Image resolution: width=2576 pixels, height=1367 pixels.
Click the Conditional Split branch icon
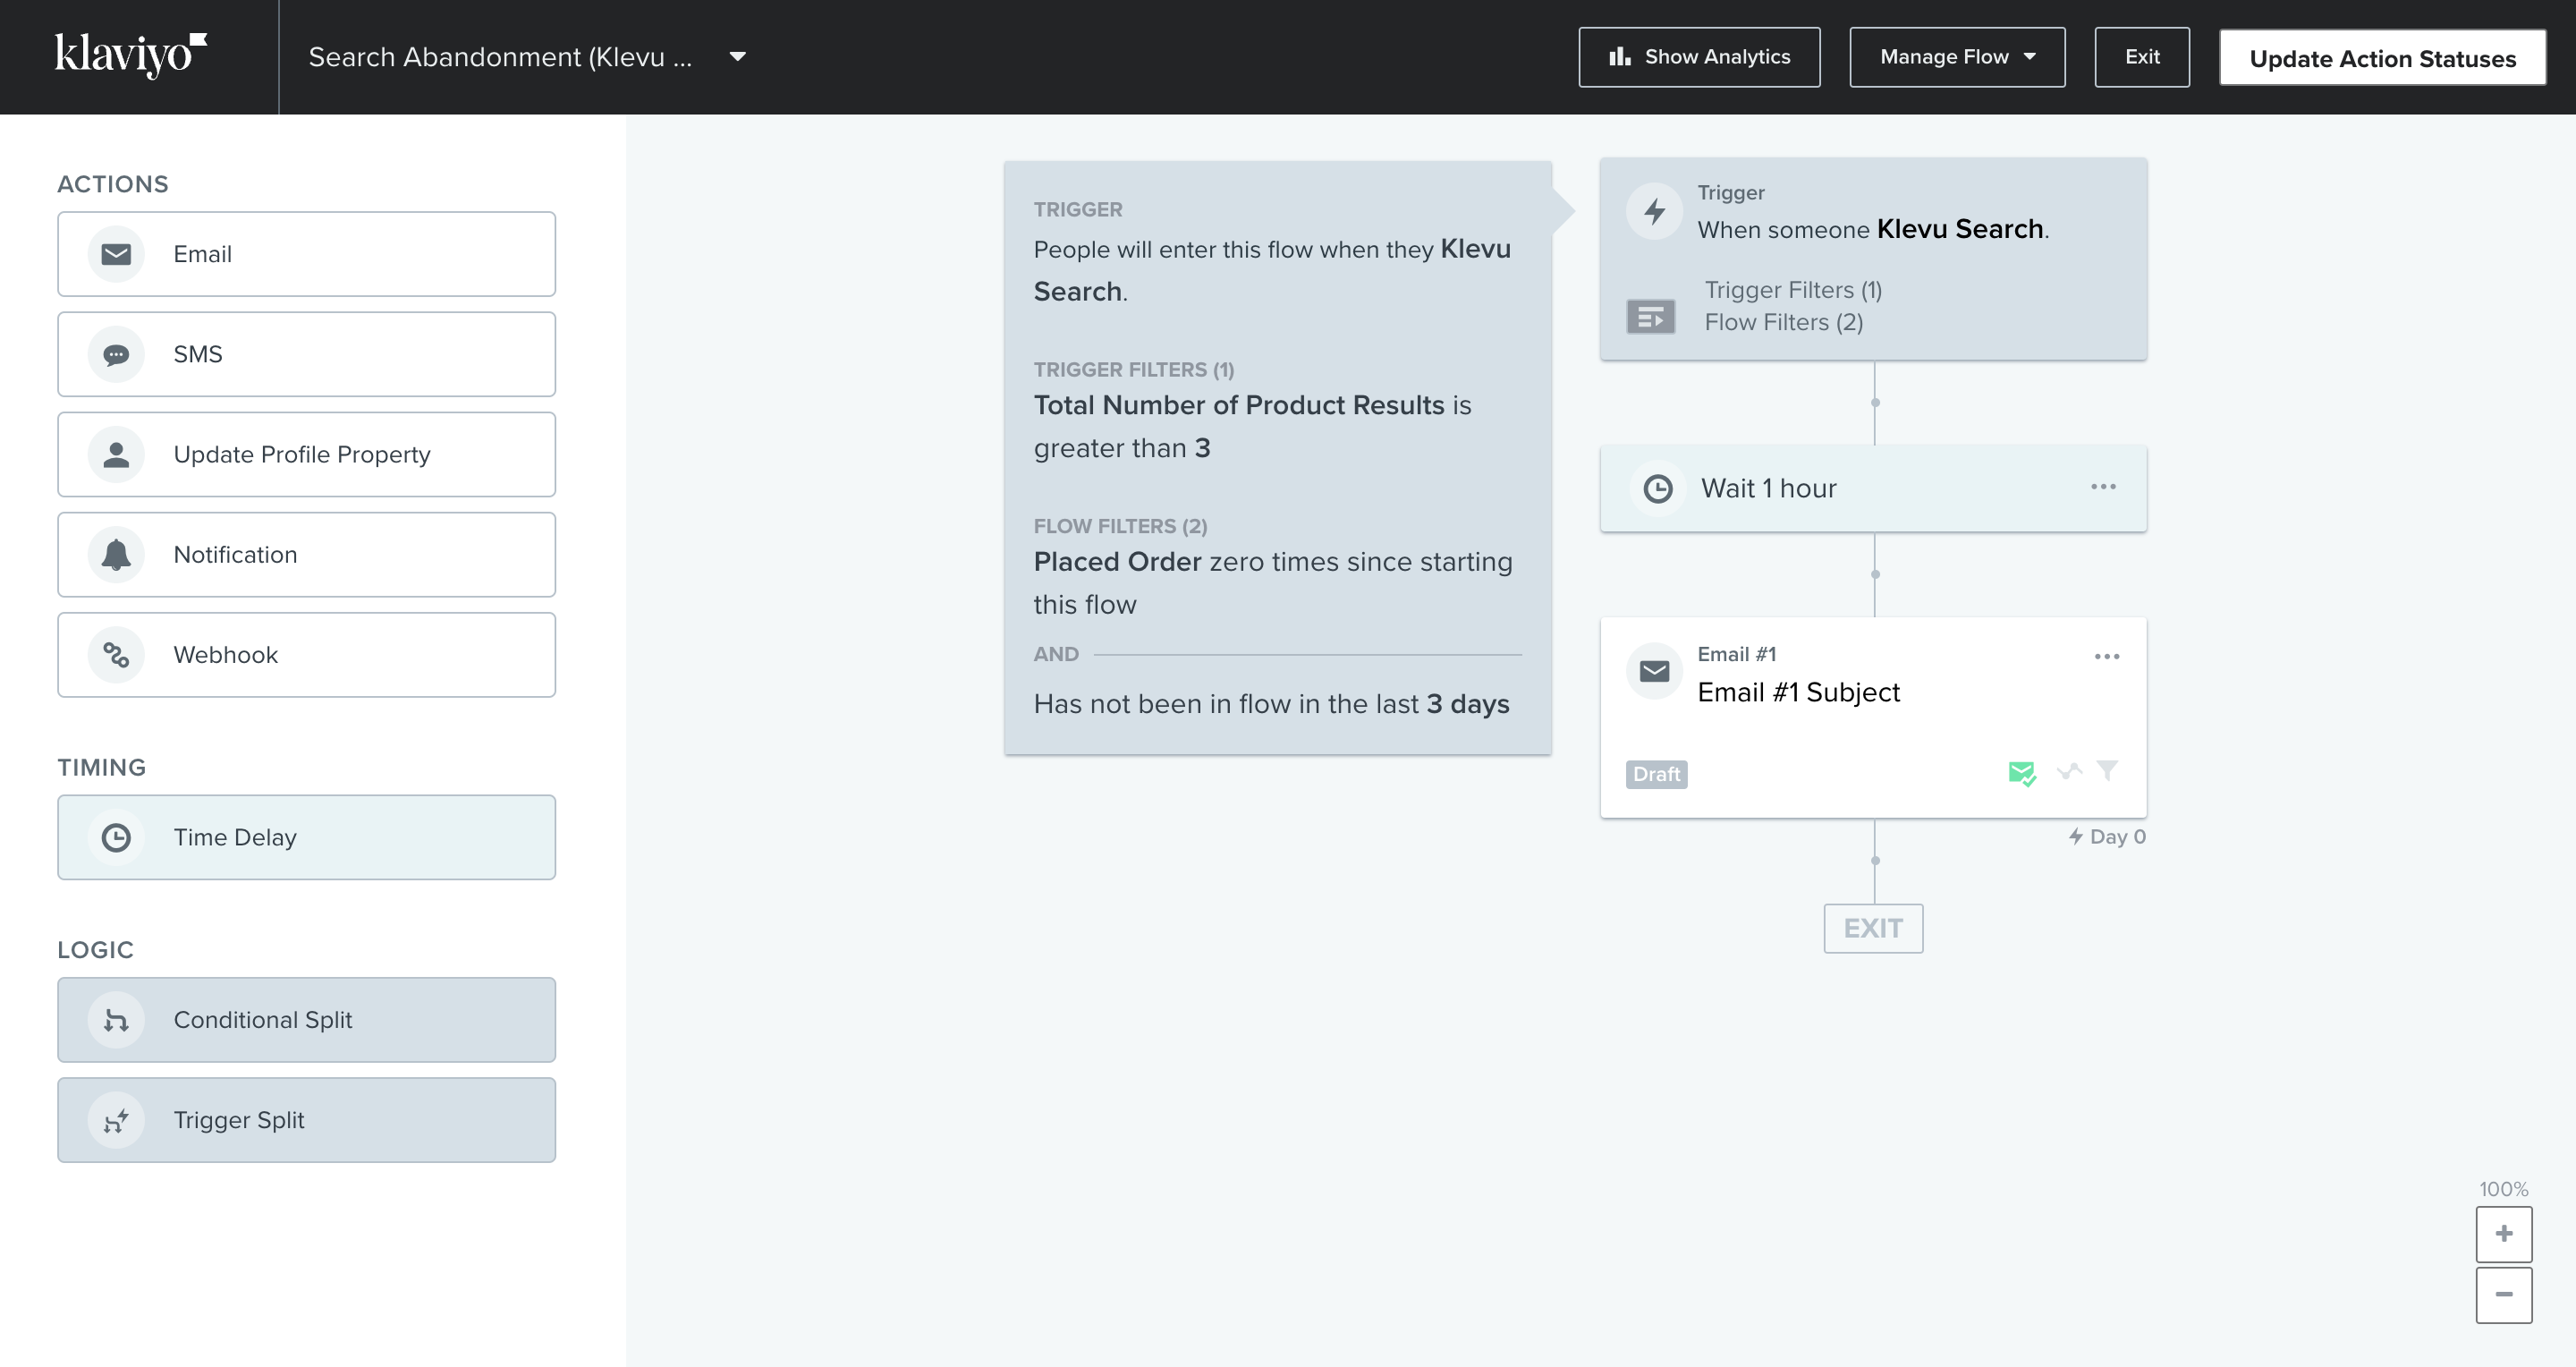click(x=116, y=1020)
